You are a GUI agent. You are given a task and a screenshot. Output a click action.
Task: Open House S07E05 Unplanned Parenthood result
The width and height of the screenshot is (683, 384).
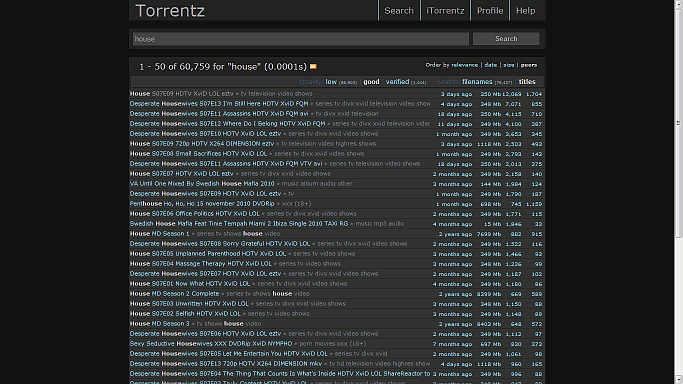[208, 254]
